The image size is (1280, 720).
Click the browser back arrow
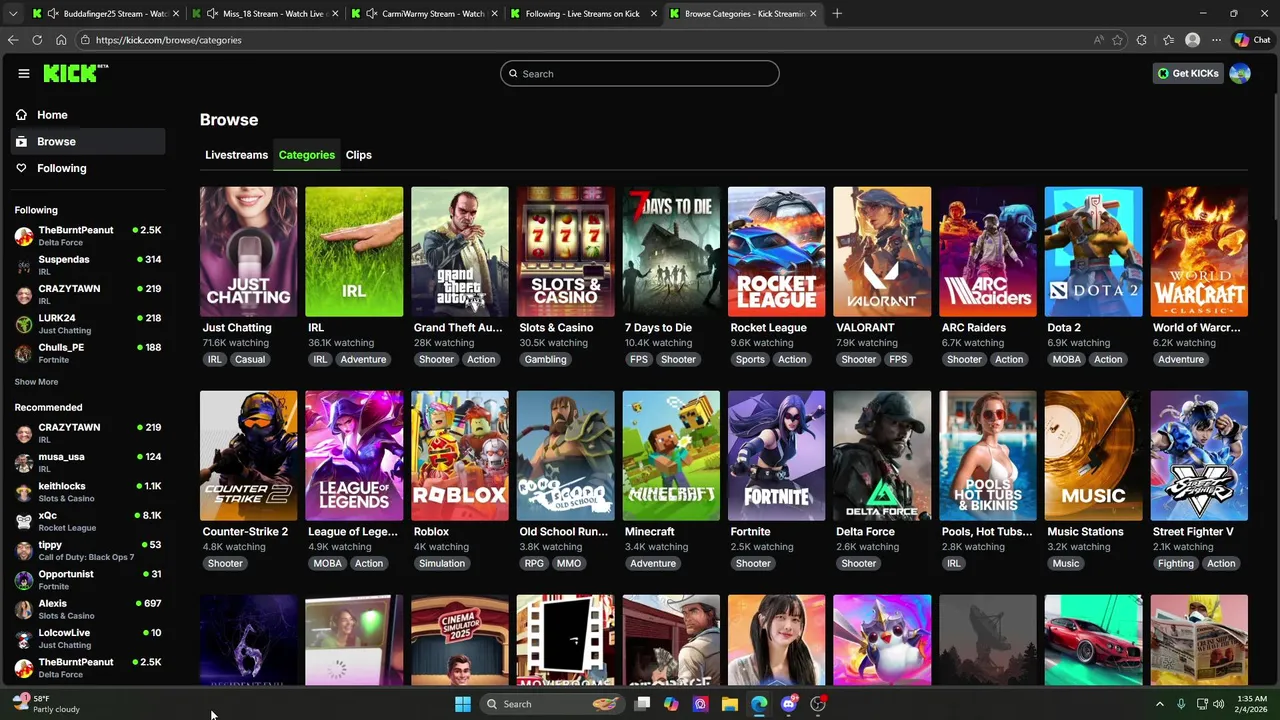click(x=13, y=40)
